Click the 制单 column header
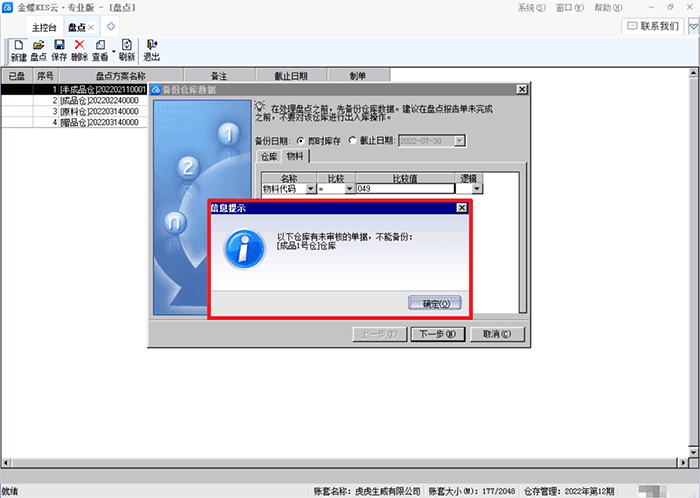This screenshot has height=498, width=700. (x=358, y=76)
